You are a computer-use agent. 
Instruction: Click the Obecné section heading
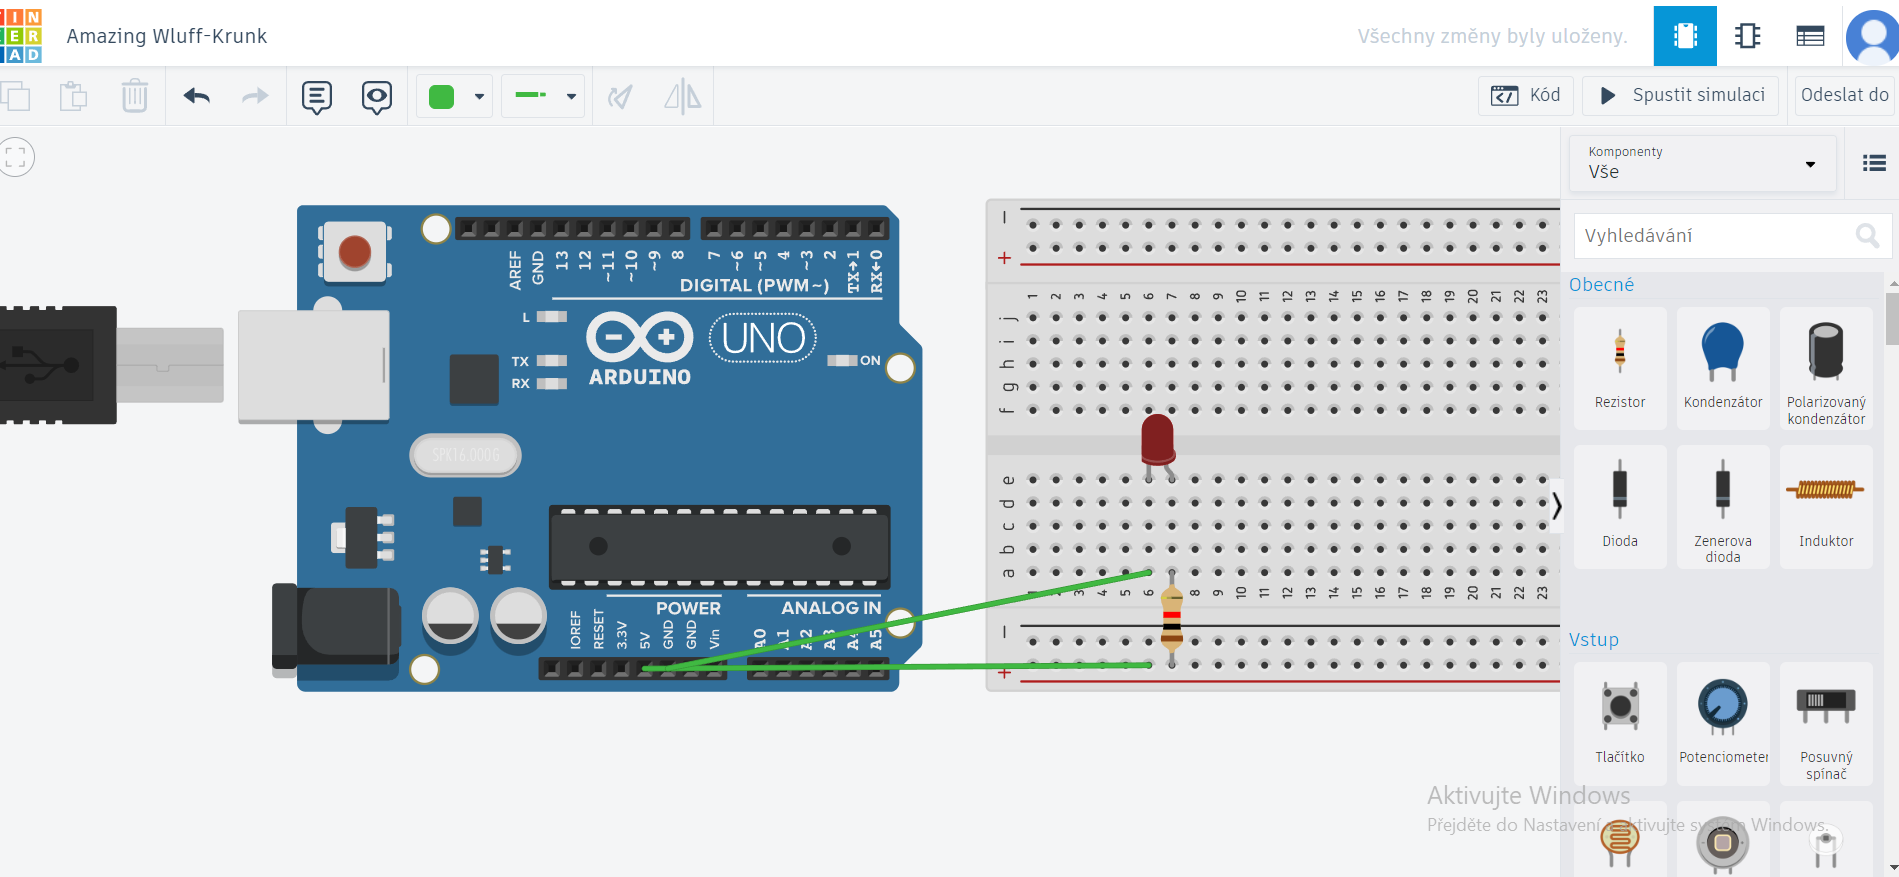pos(1601,285)
